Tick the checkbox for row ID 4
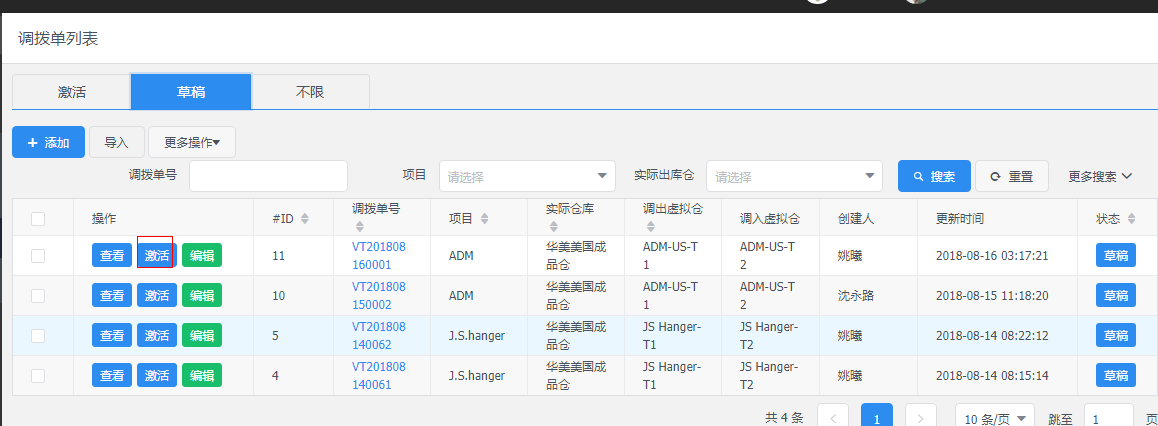The image size is (1158, 426). pyautogui.click(x=38, y=376)
